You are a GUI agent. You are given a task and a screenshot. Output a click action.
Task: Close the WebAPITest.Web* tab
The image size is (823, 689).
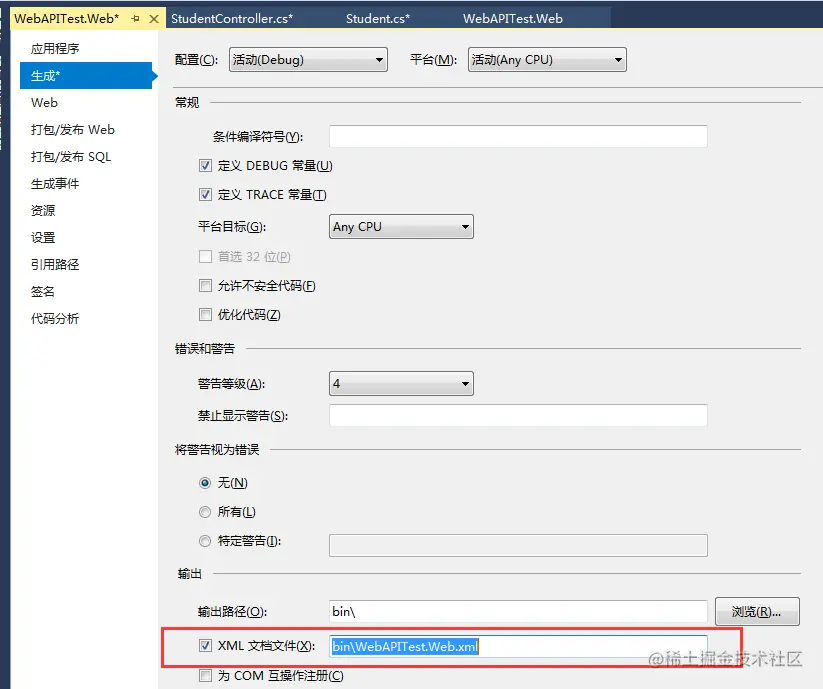click(x=154, y=19)
